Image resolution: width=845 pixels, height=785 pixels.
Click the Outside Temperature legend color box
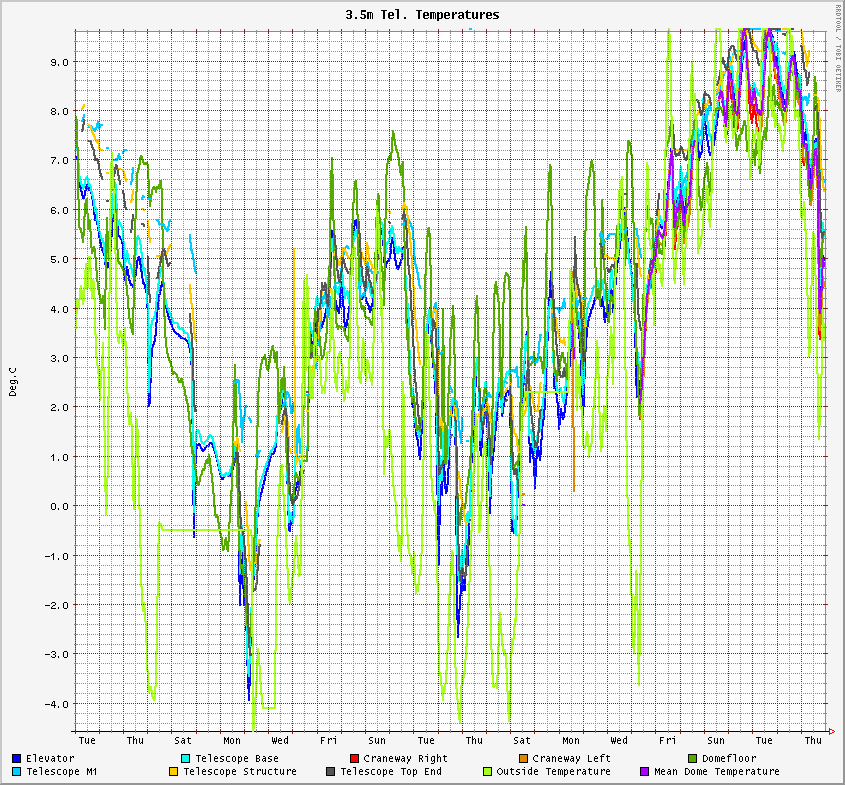[x=488, y=772]
